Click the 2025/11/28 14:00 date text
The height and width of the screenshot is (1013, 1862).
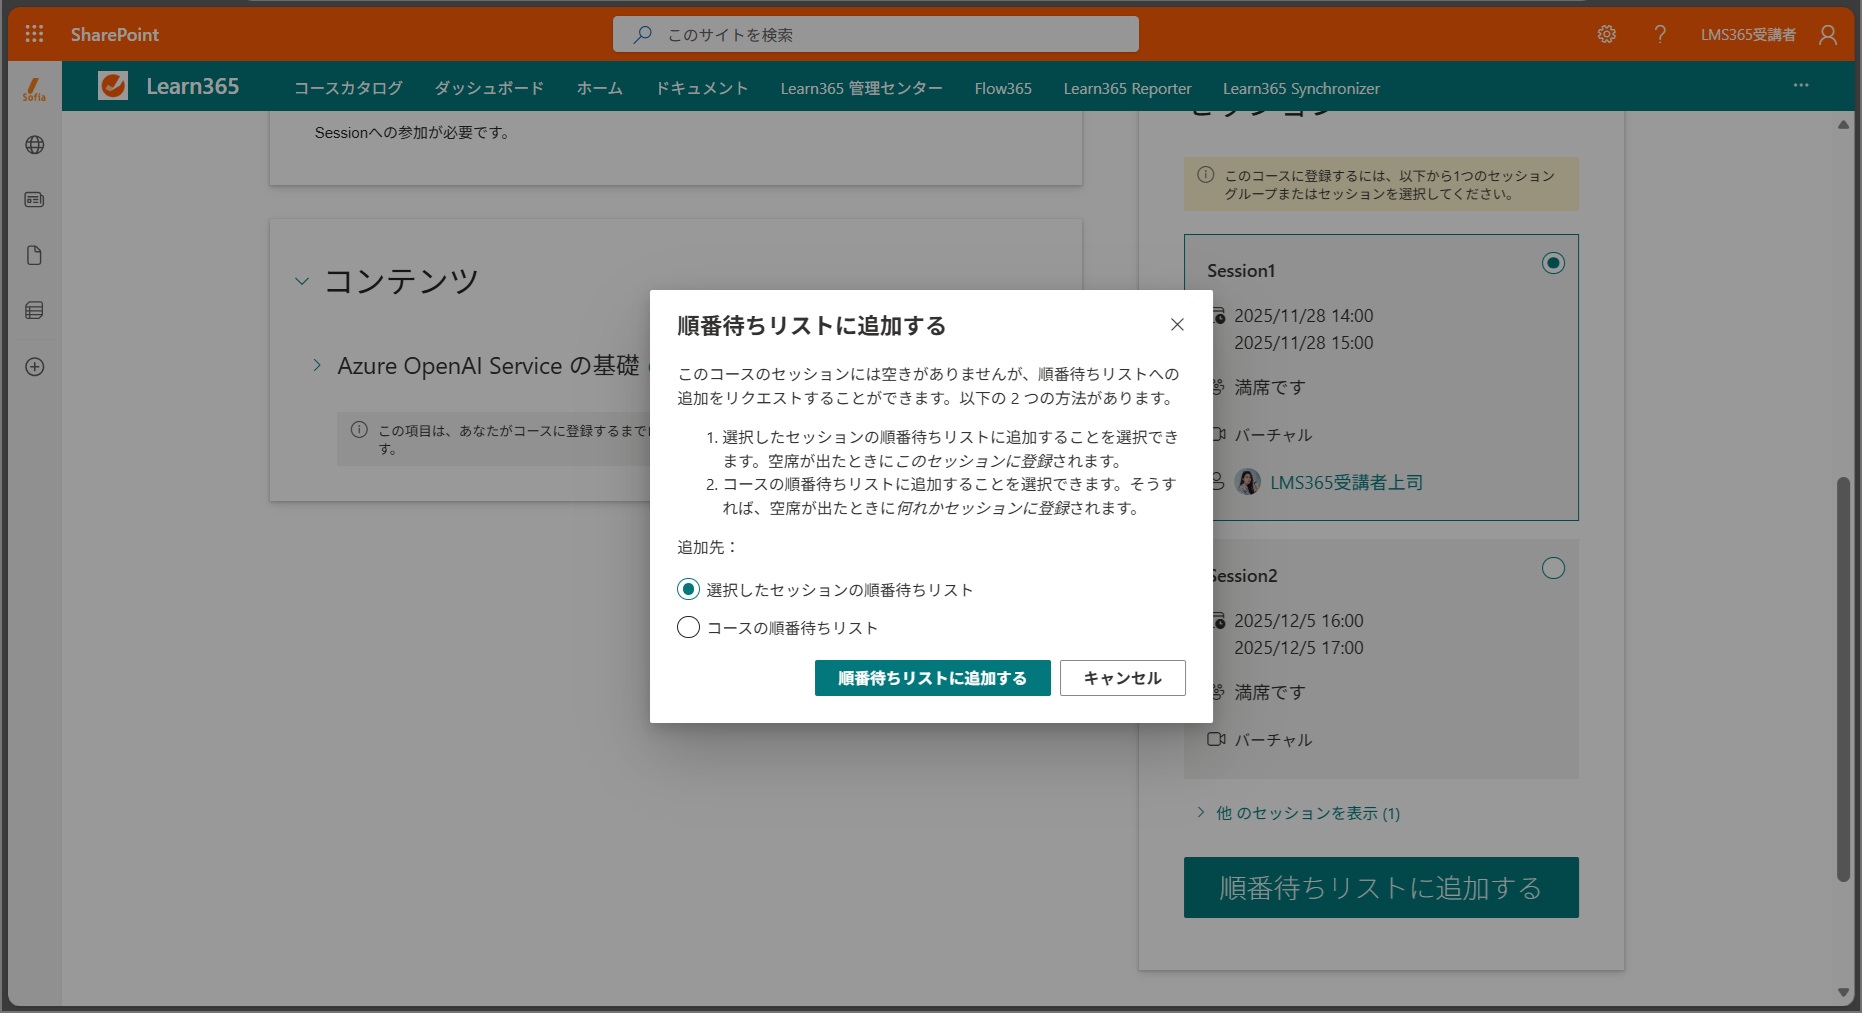coord(1303,315)
